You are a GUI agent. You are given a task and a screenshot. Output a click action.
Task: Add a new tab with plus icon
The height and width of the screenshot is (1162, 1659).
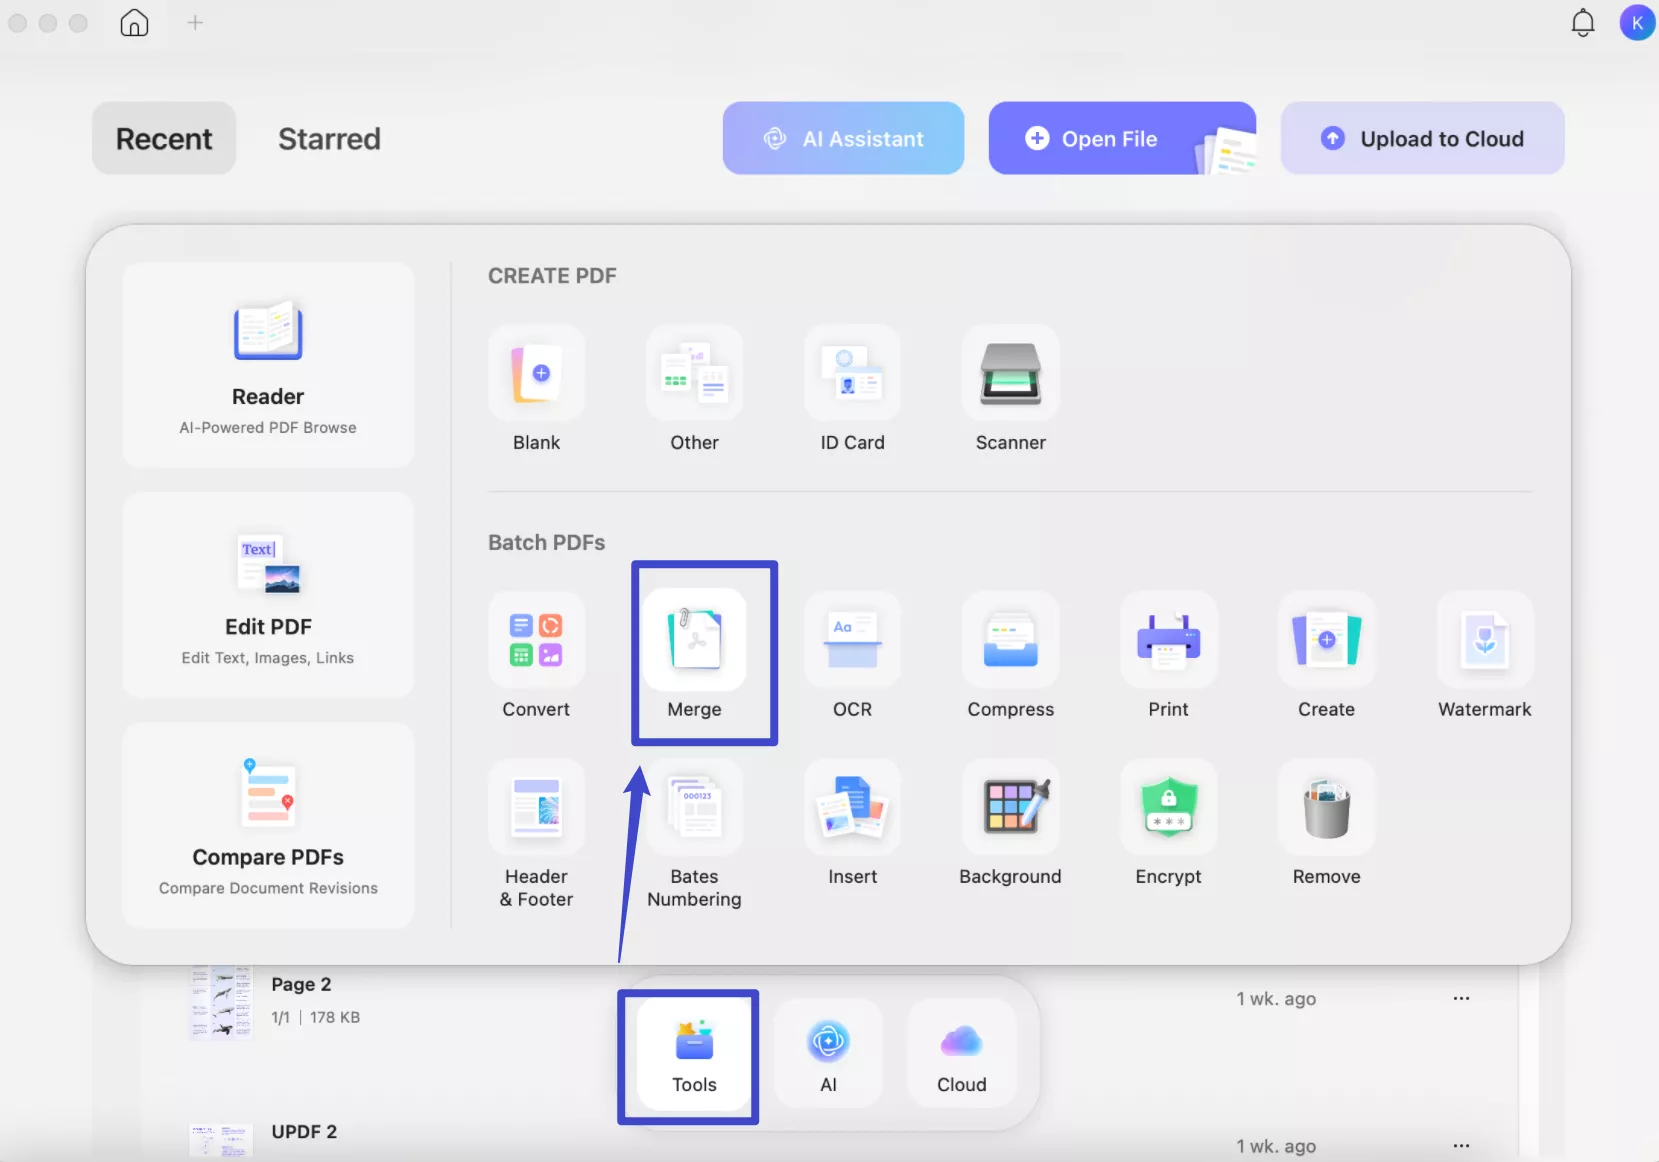pyautogui.click(x=195, y=22)
